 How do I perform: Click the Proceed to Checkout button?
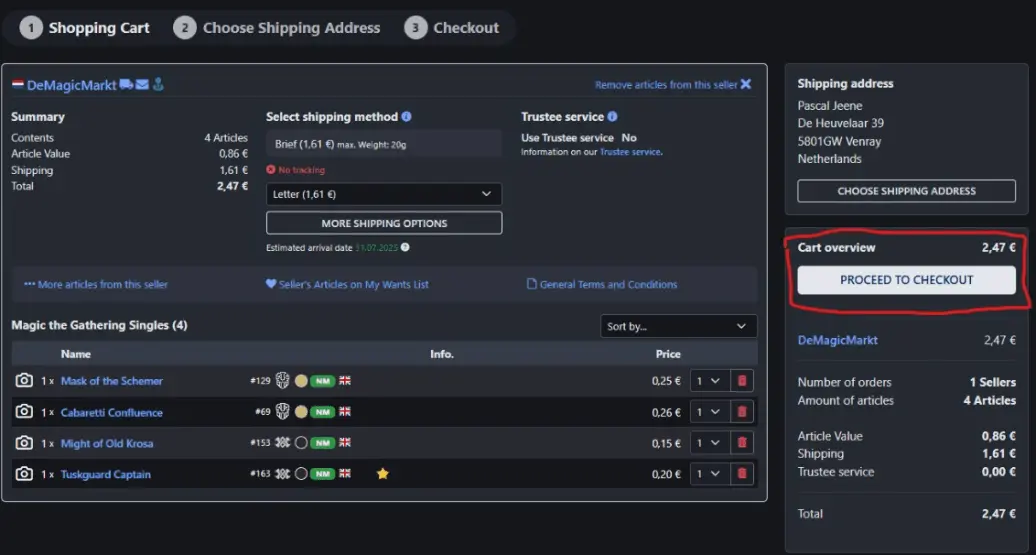tap(906, 280)
